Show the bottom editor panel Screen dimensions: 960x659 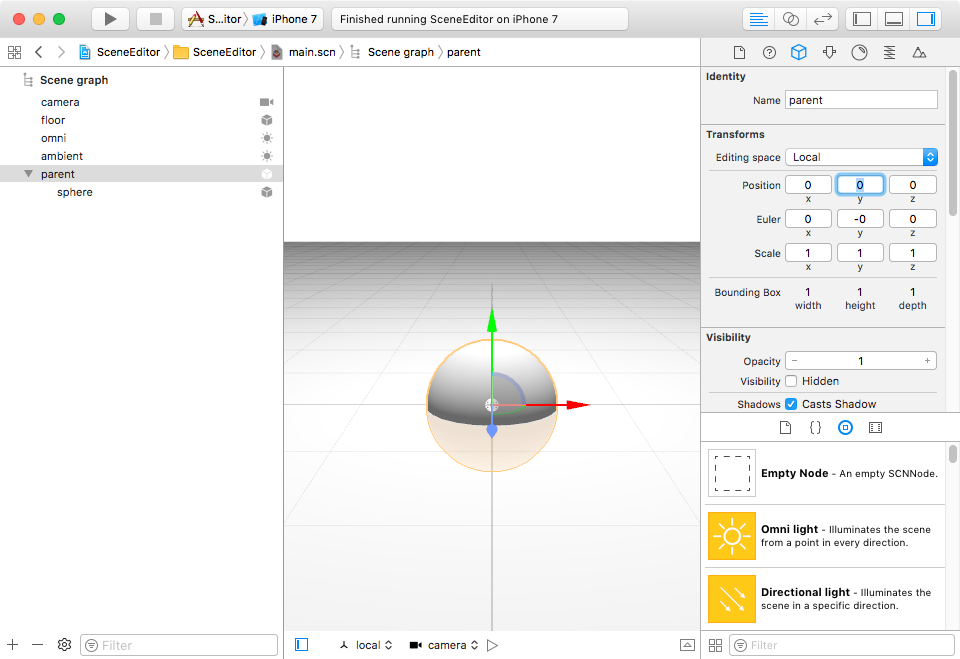688,645
